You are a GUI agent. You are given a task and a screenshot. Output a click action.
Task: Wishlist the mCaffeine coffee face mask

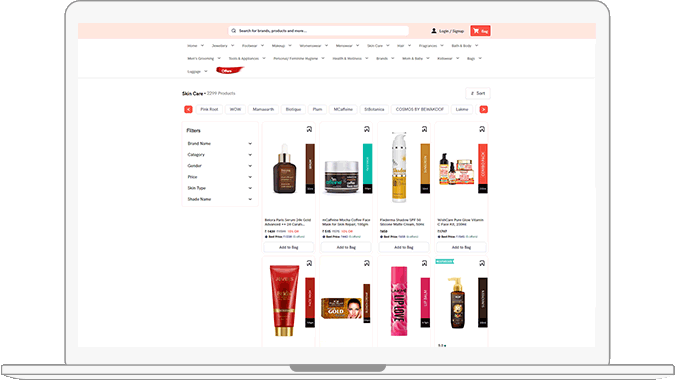[367, 129]
